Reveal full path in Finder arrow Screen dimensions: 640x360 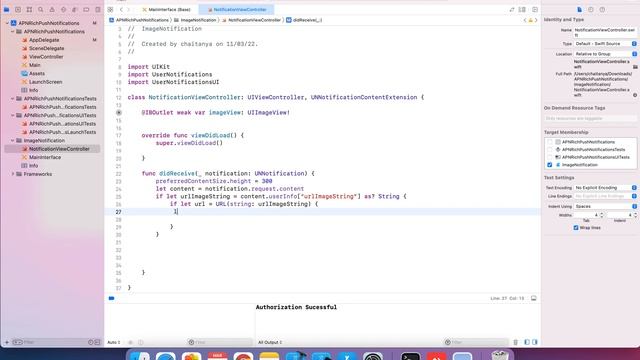[635, 95]
